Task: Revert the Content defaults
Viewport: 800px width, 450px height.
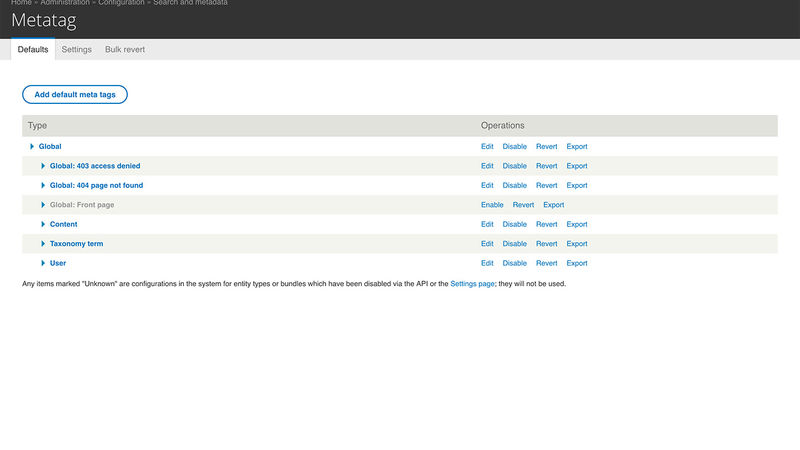Action: 546,224
